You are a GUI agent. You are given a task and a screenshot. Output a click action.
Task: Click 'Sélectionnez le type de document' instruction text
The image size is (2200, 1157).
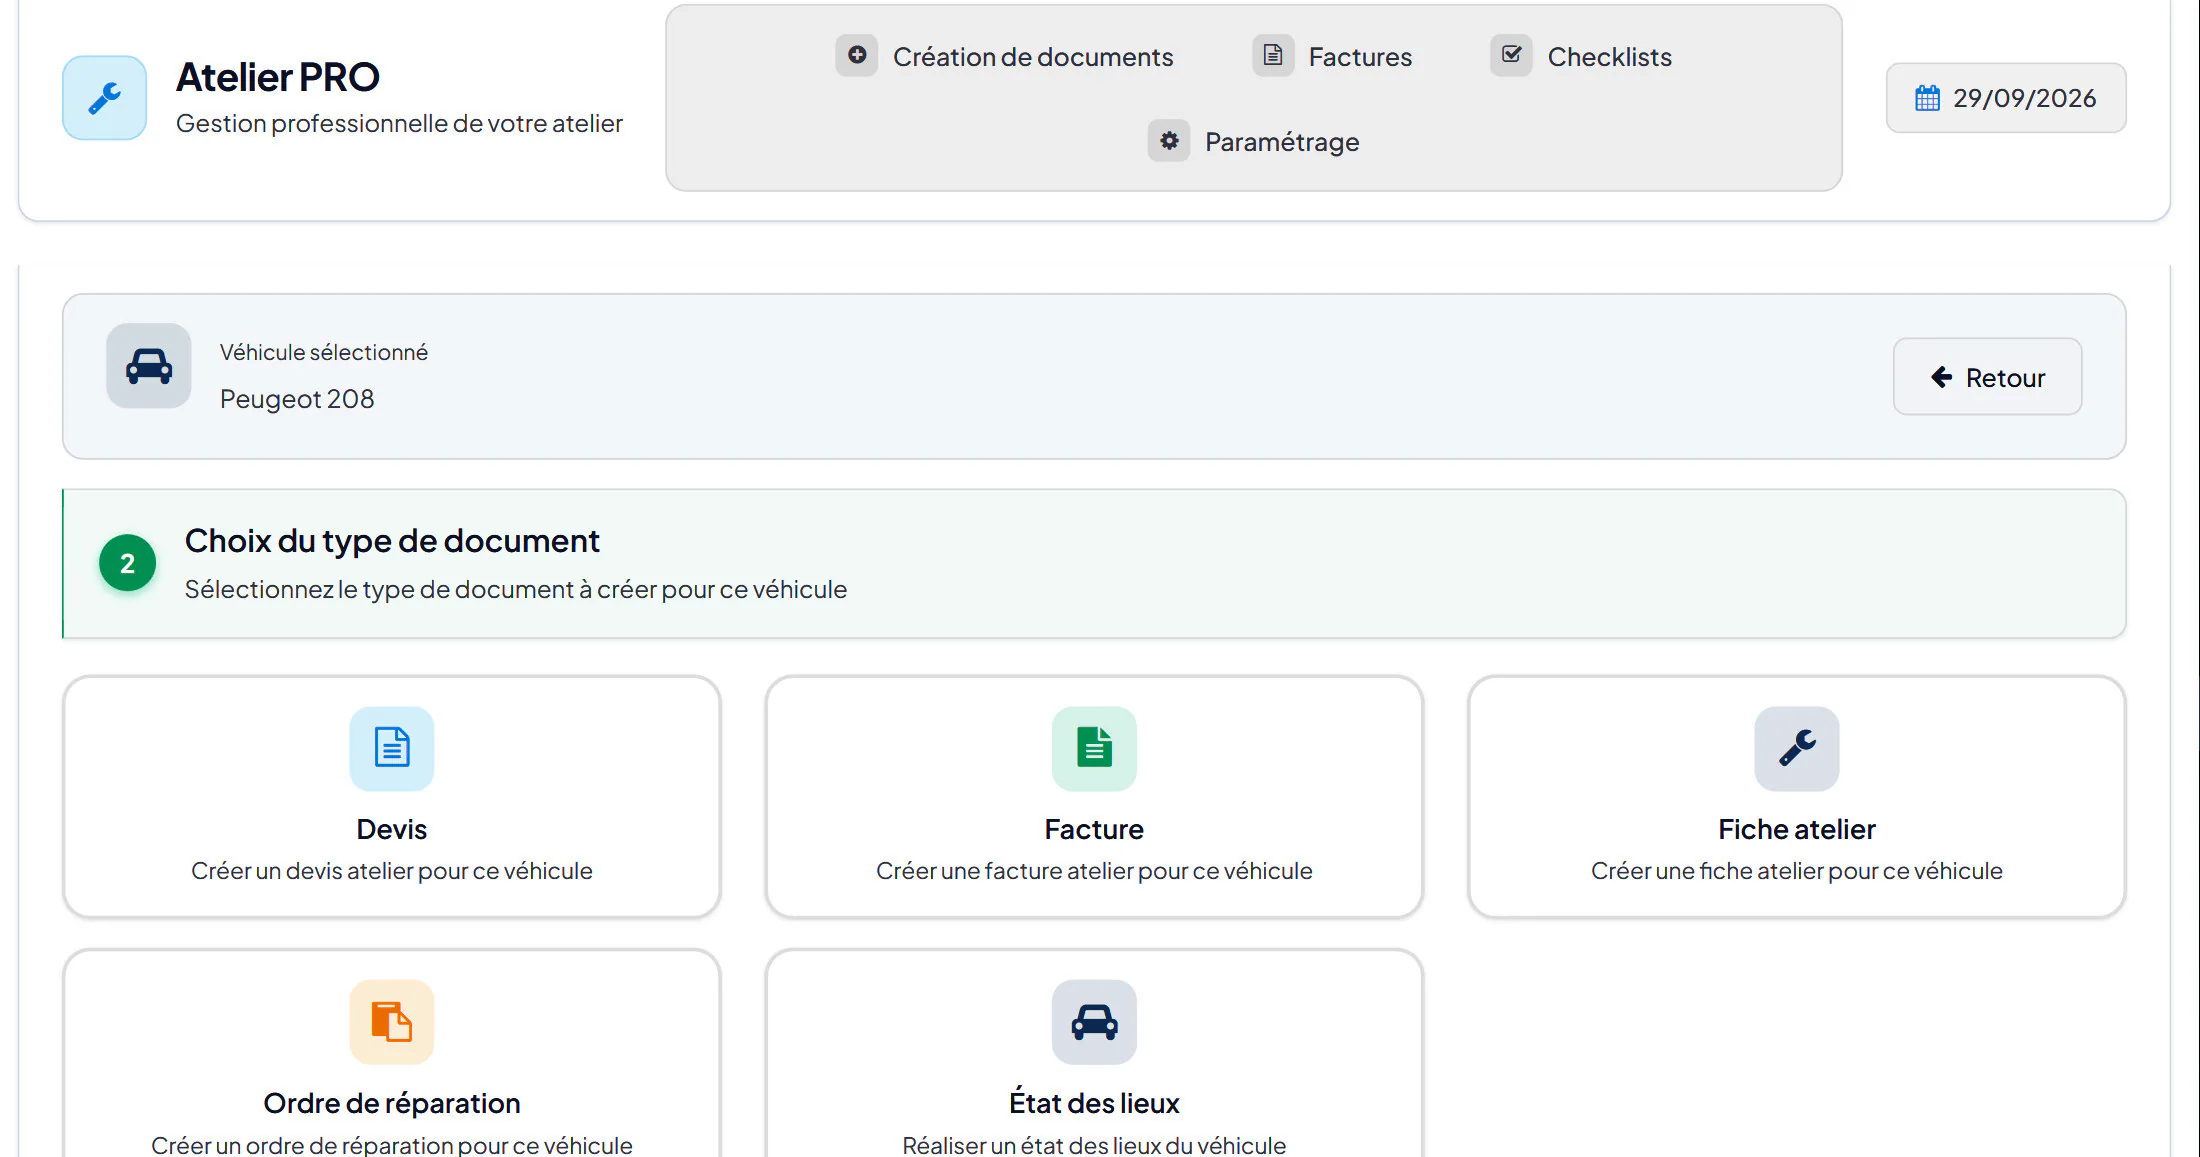(515, 590)
